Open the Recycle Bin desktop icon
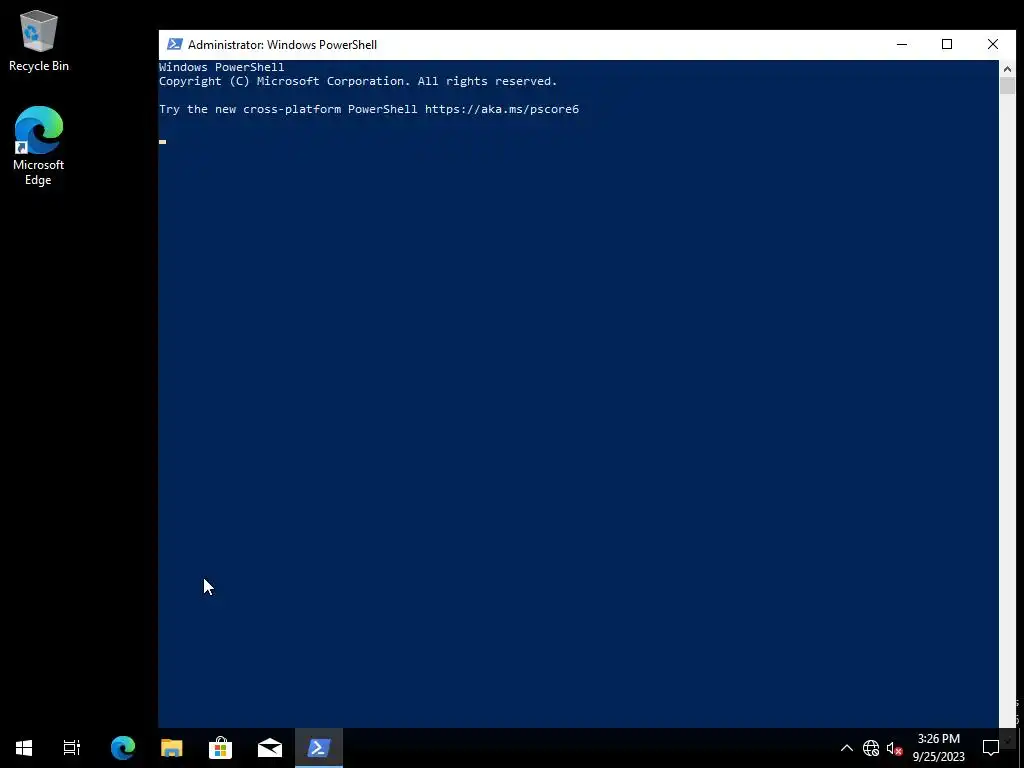 (x=39, y=40)
